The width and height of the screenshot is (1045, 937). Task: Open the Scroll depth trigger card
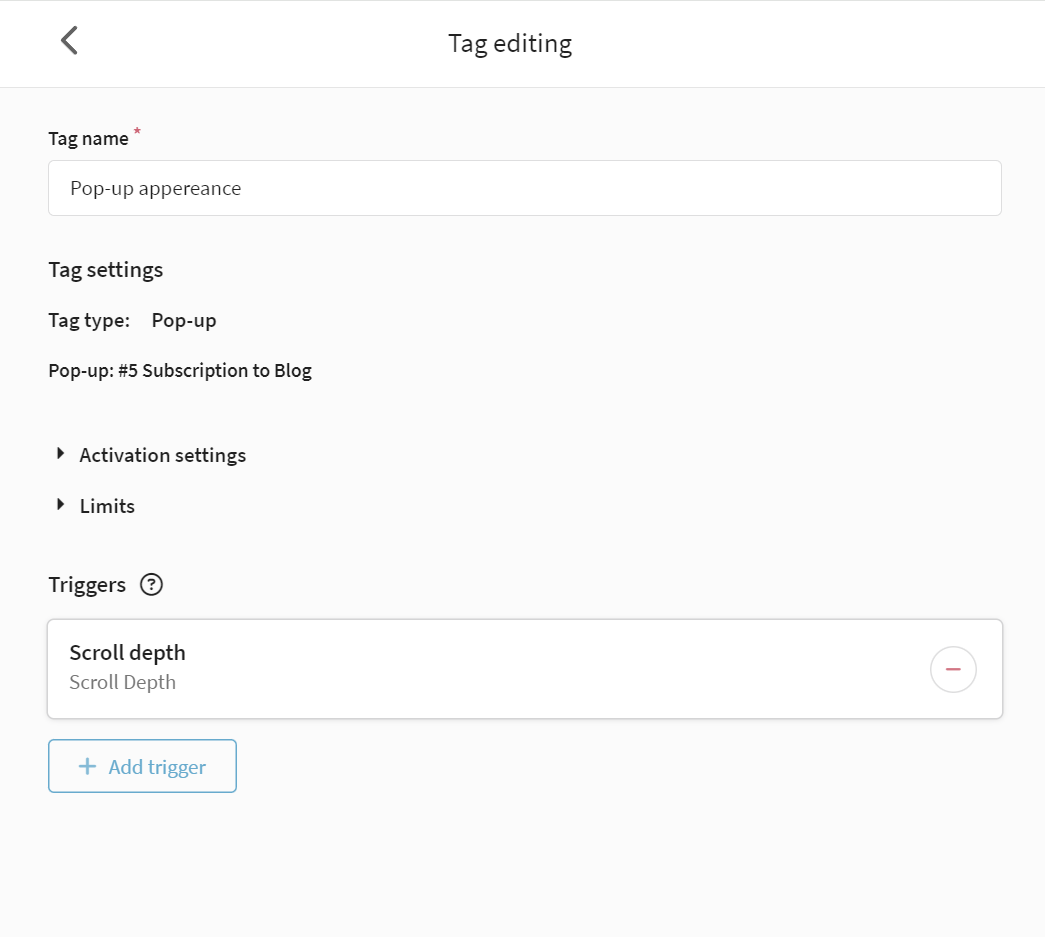(524, 669)
